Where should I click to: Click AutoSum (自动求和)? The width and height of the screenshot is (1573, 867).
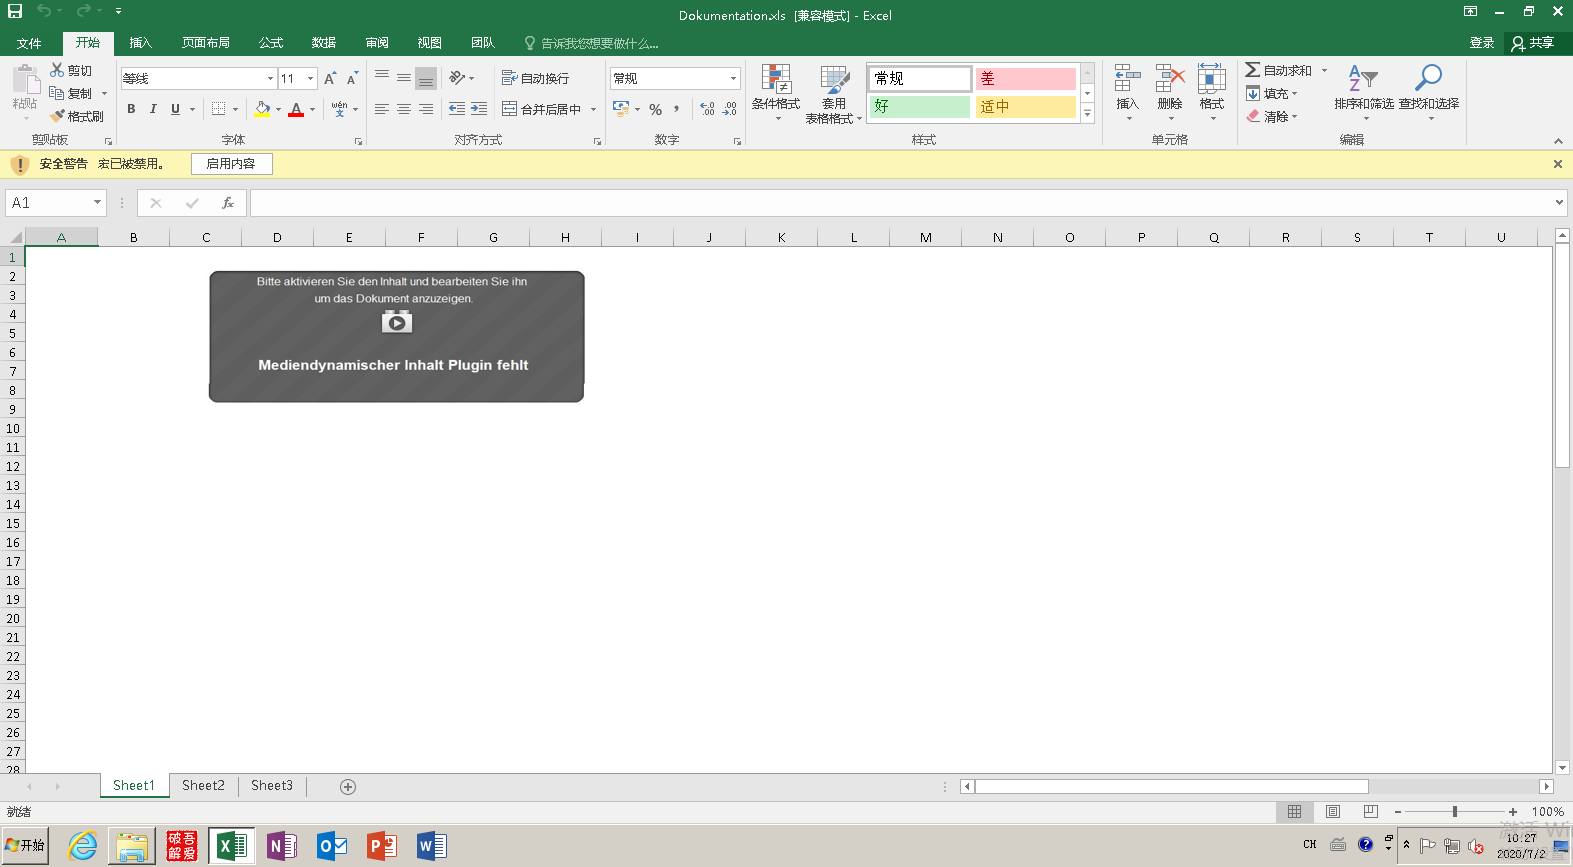pyautogui.click(x=1278, y=70)
